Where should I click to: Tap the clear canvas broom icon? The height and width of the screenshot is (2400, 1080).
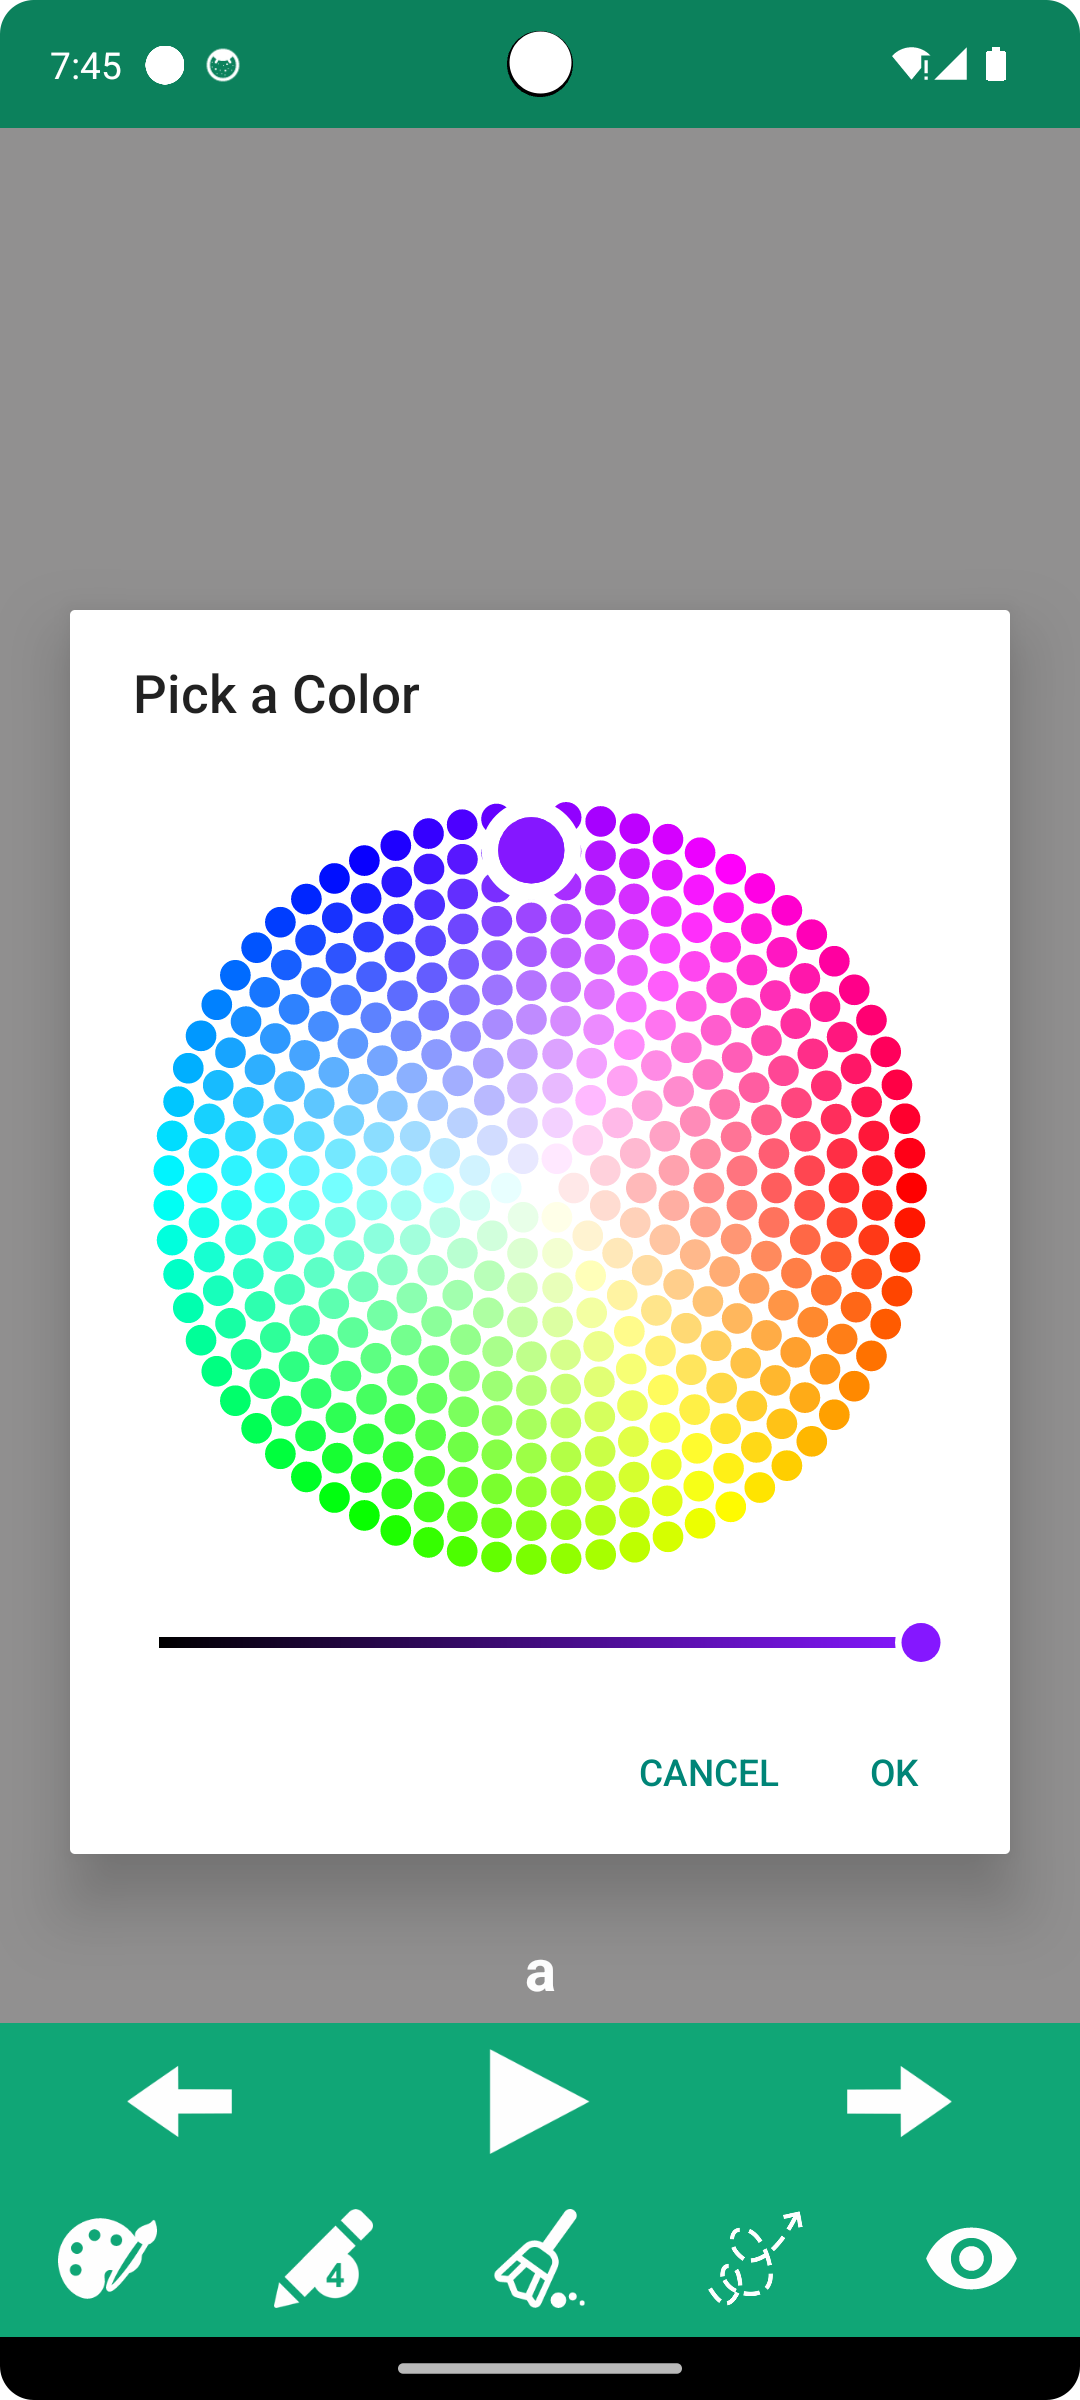coord(540,2258)
